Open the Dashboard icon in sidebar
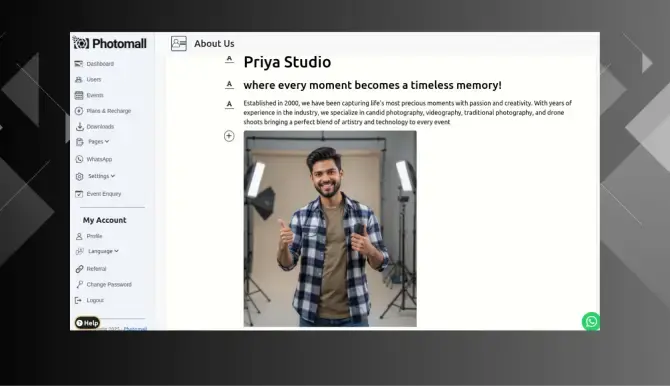 [x=79, y=64]
